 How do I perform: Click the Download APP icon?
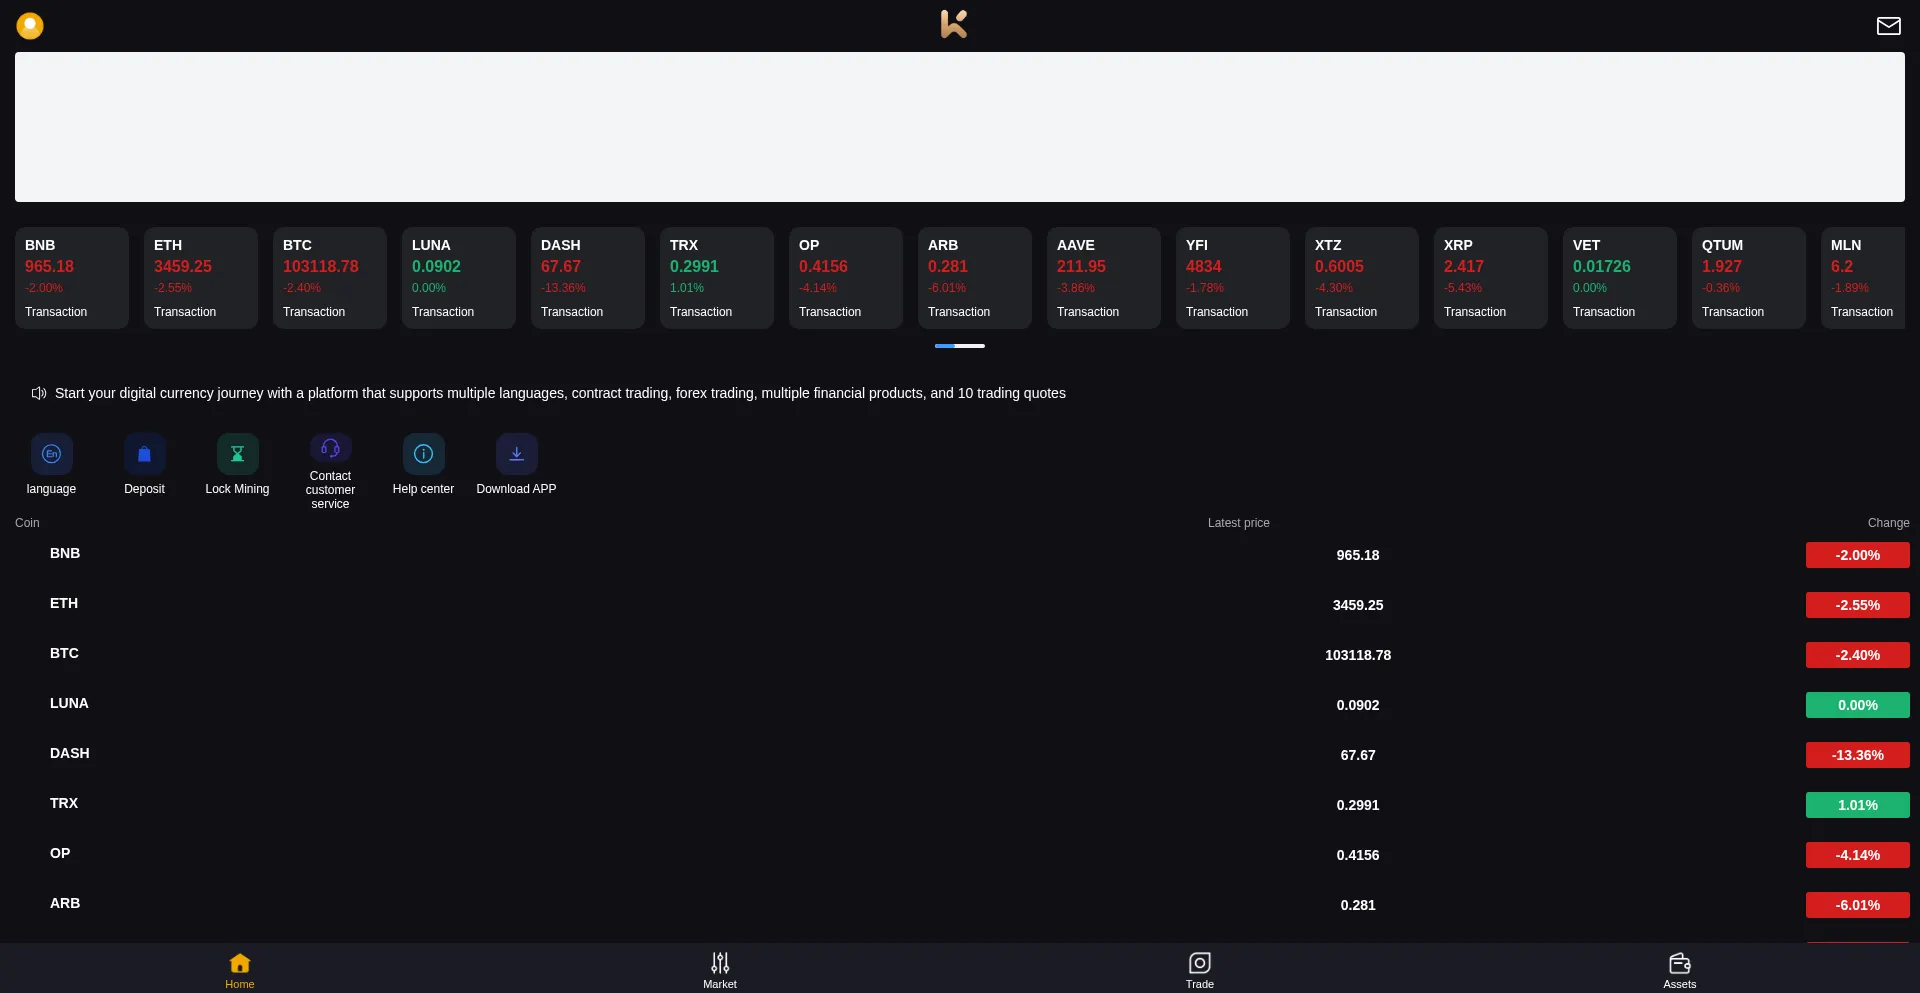[x=516, y=454]
